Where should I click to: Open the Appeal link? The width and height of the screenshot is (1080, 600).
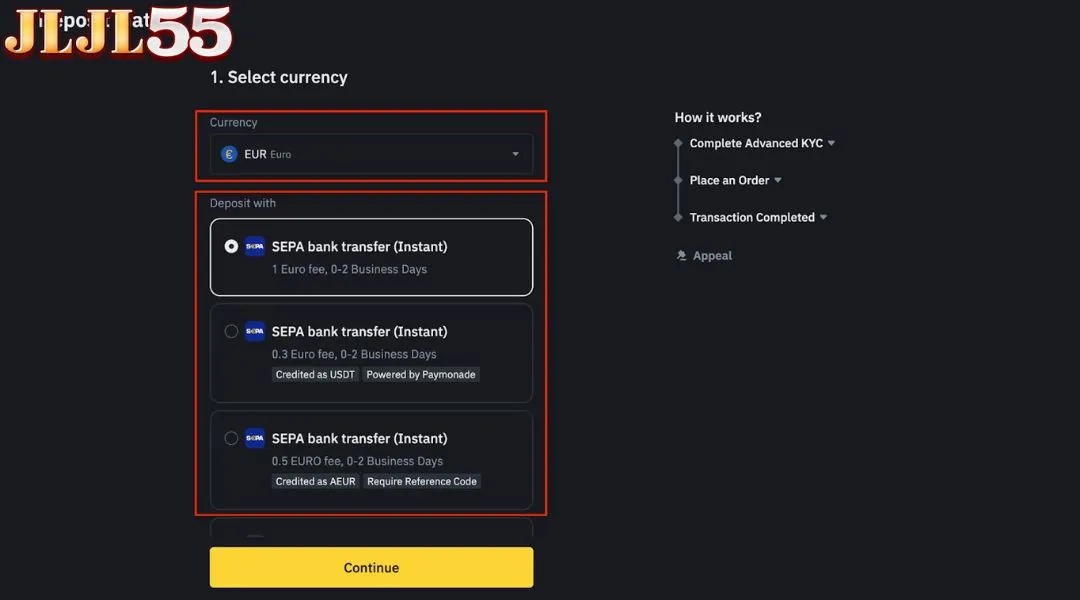pos(710,255)
